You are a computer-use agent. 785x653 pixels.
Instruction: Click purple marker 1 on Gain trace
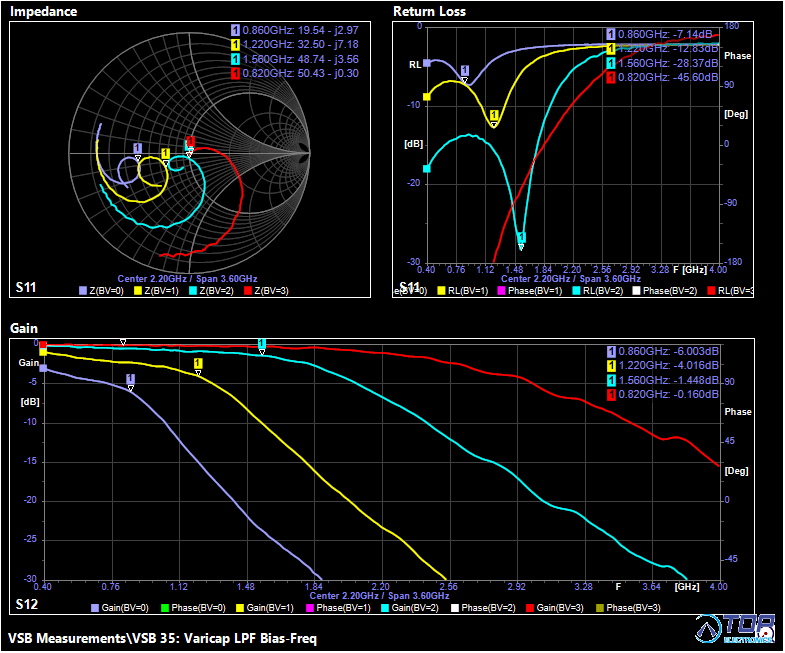130,379
